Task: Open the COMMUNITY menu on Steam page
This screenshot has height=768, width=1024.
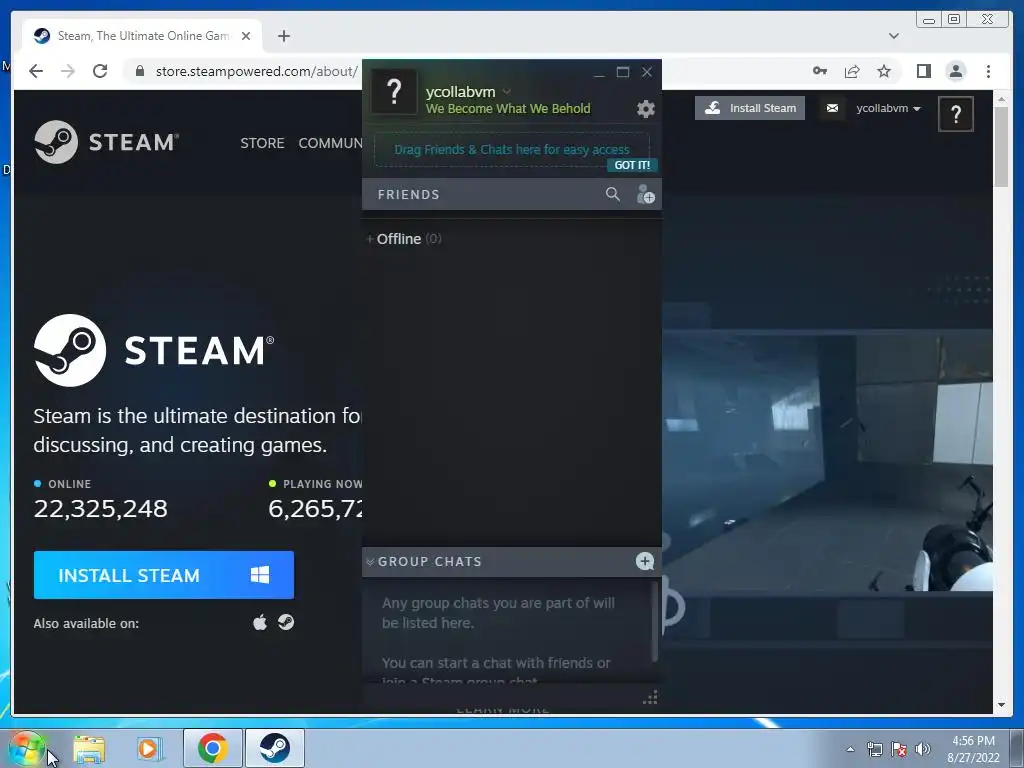Action: 330,143
